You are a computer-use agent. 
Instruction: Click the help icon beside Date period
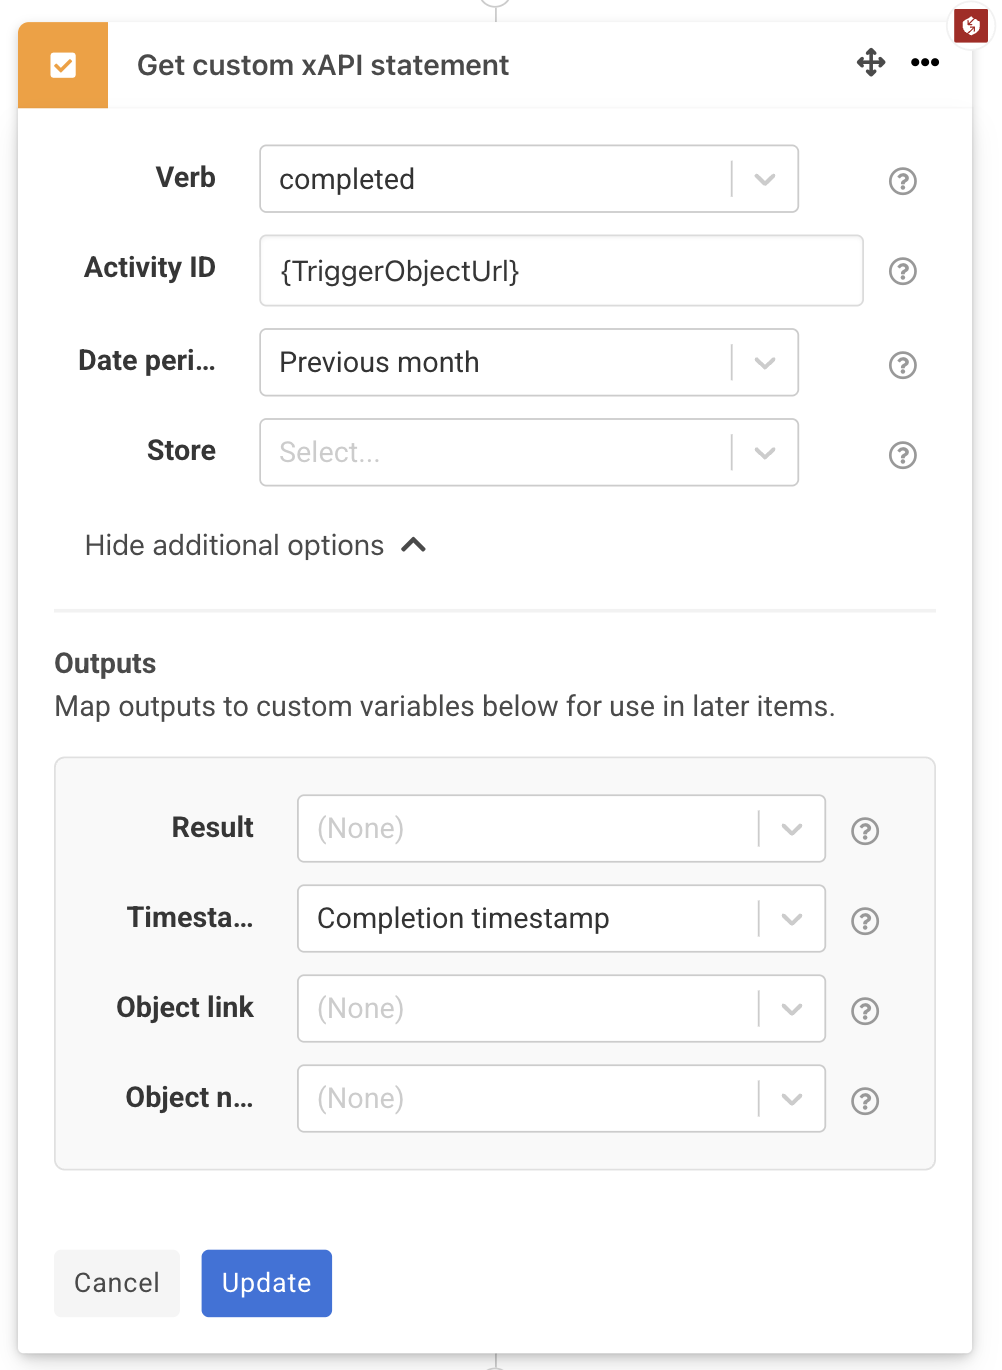click(902, 365)
